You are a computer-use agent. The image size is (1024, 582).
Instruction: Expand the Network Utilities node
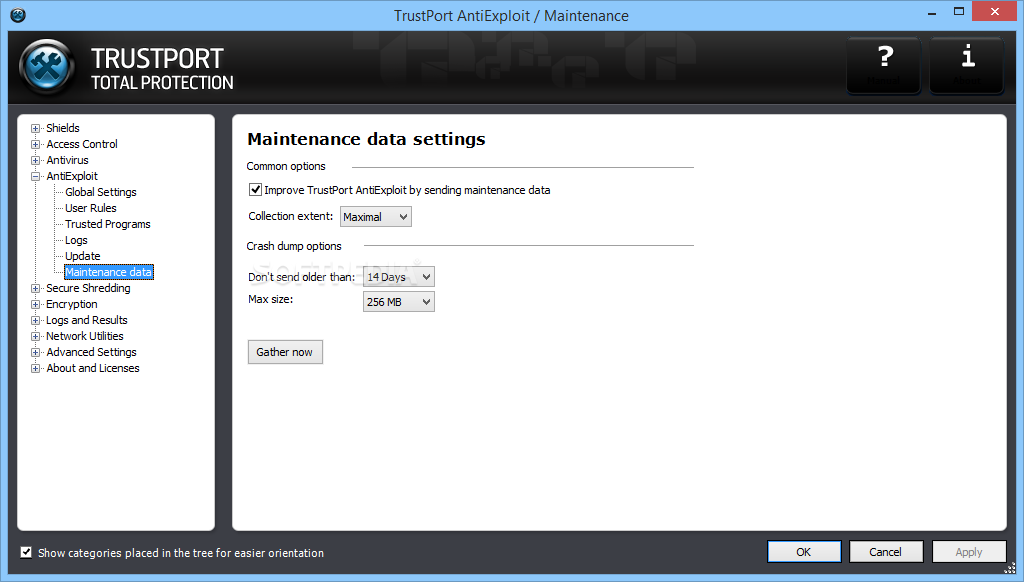35,336
